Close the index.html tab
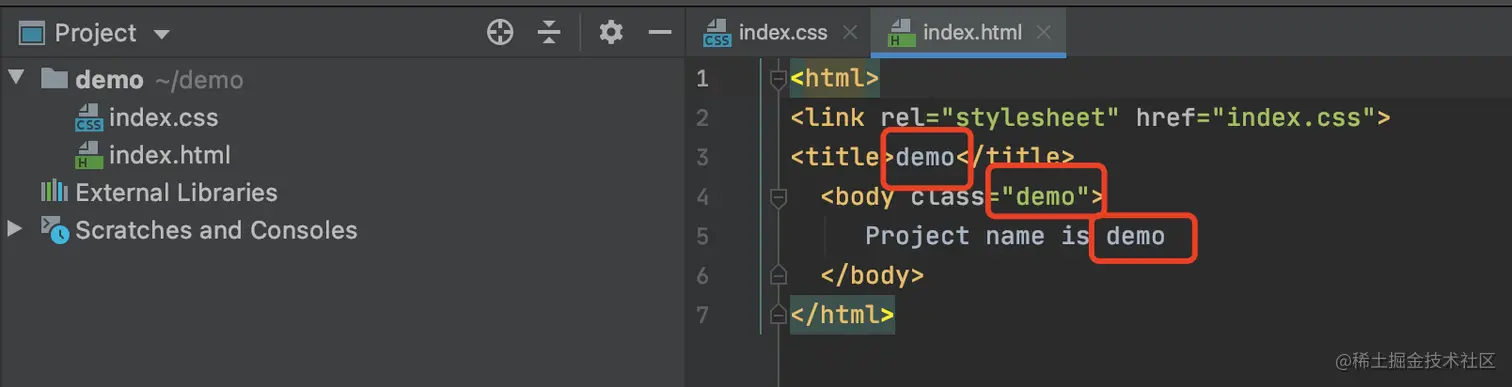 point(1043,33)
